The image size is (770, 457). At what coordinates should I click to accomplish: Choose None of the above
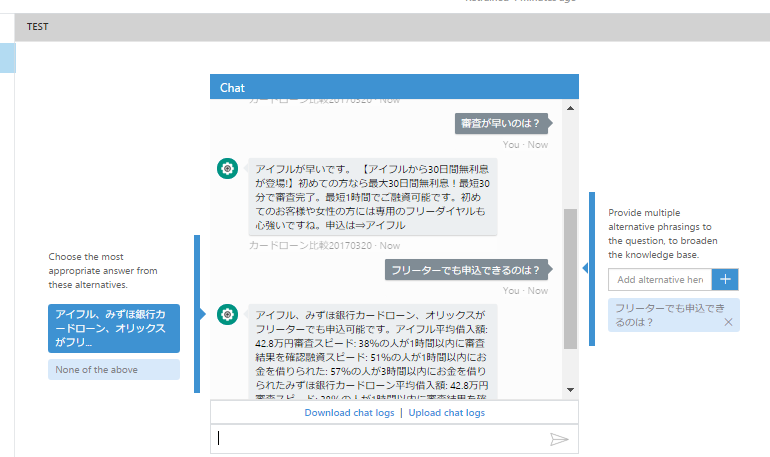tap(114, 370)
